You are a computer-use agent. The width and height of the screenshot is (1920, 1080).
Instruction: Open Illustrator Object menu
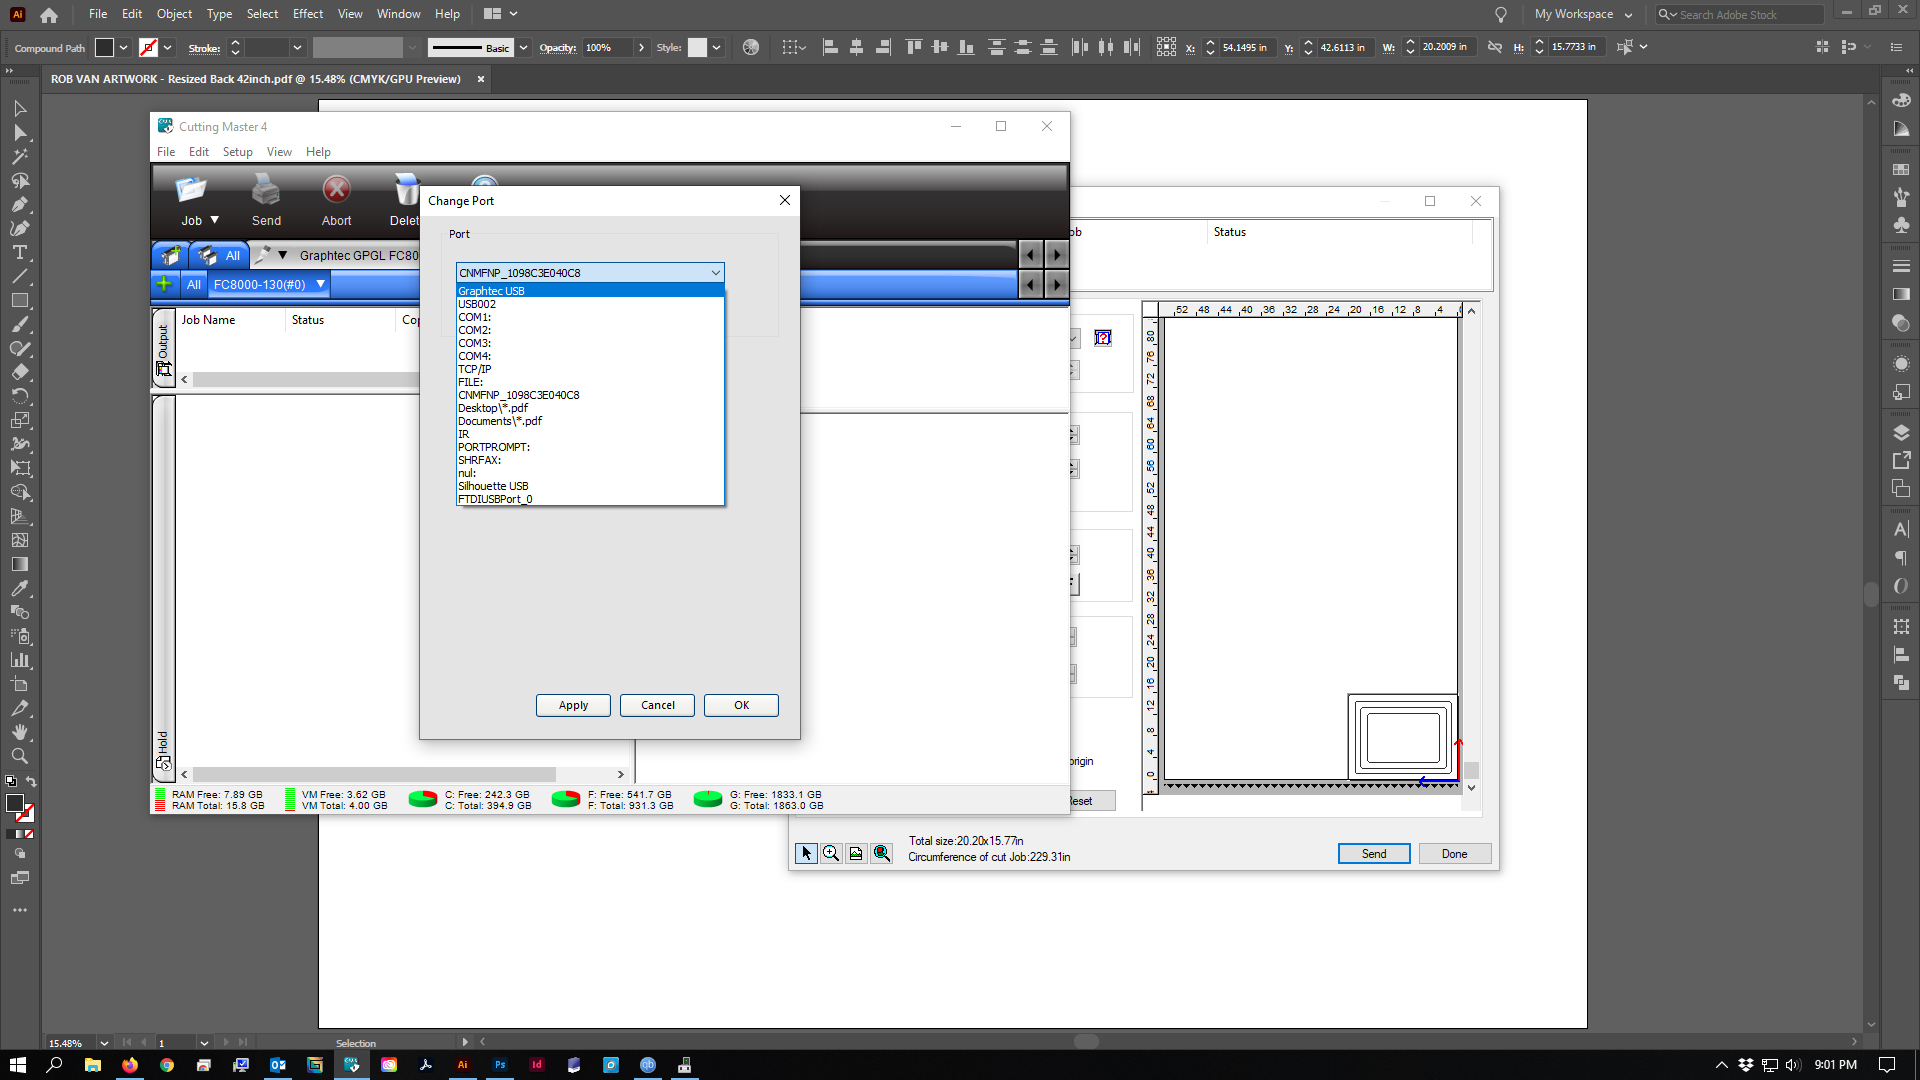(174, 14)
